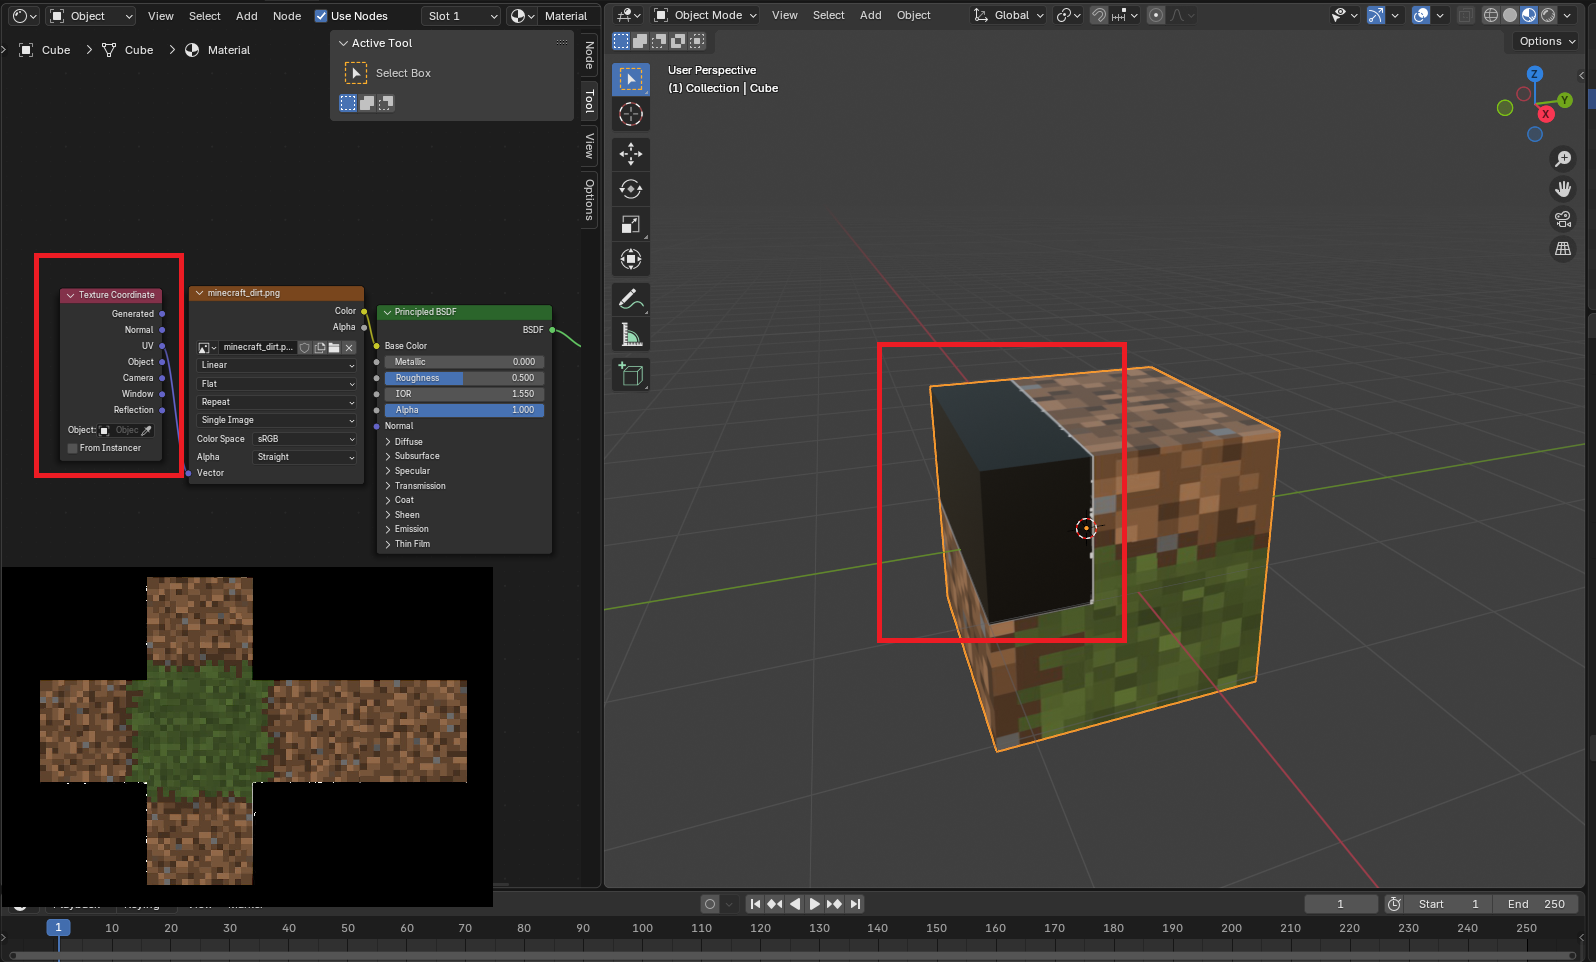
Task: Toggle proportional editing in viewport header
Action: click(1156, 15)
